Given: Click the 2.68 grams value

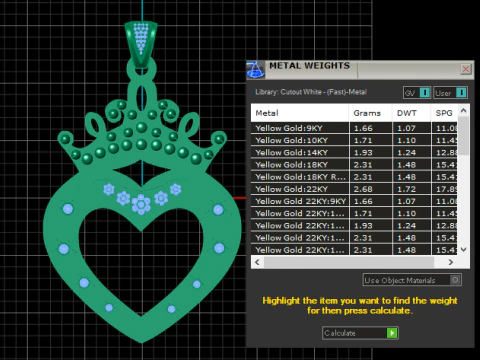Looking at the screenshot, I should coord(363,189).
